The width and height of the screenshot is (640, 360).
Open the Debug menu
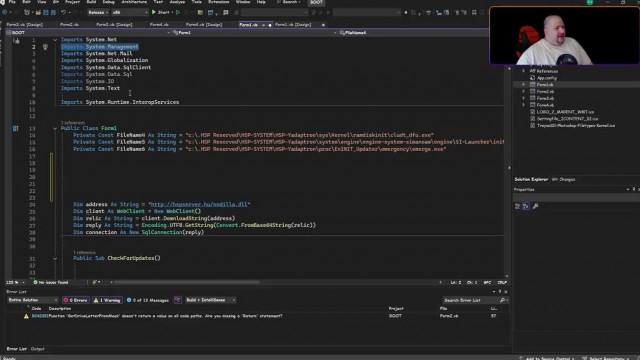click(x=108, y=2)
